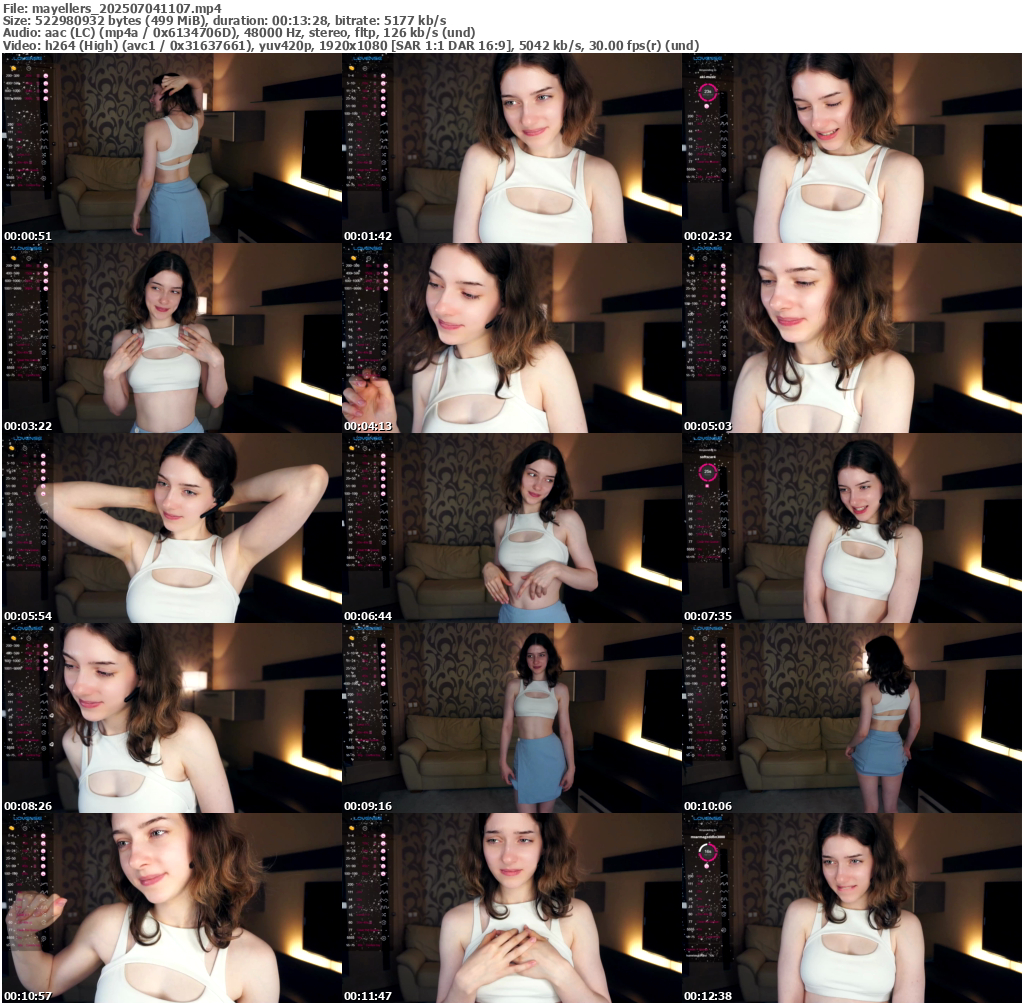Viewport: 1024px width, 1003px height.
Task: Open the thumbnail at 00:09:16
Action: tap(512, 718)
